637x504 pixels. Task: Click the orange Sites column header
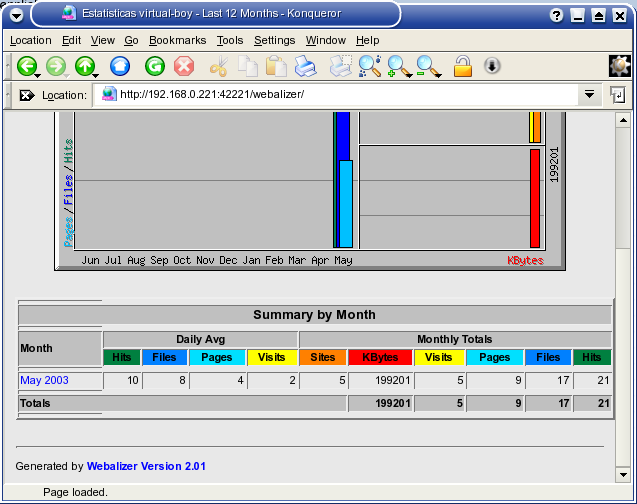click(x=323, y=357)
